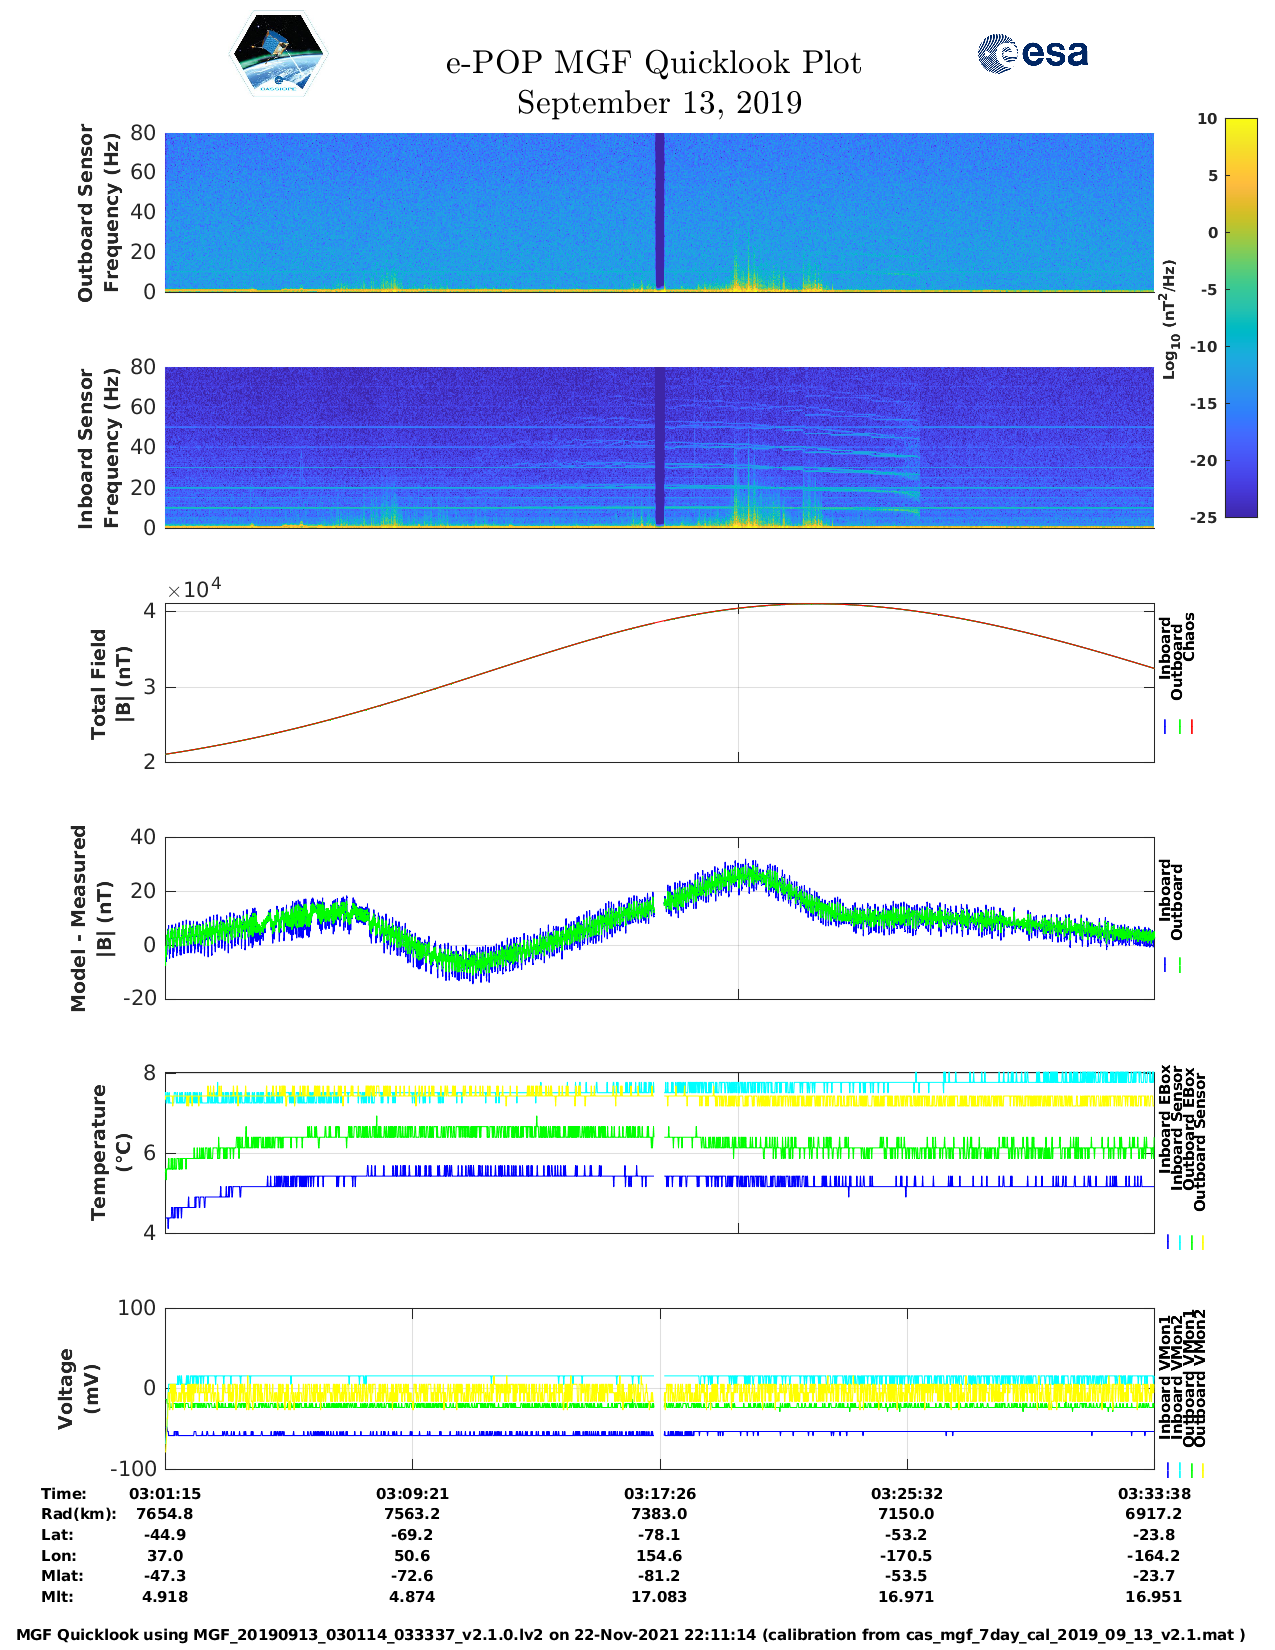
Task: Click the ESA logo
Action: click(1032, 53)
